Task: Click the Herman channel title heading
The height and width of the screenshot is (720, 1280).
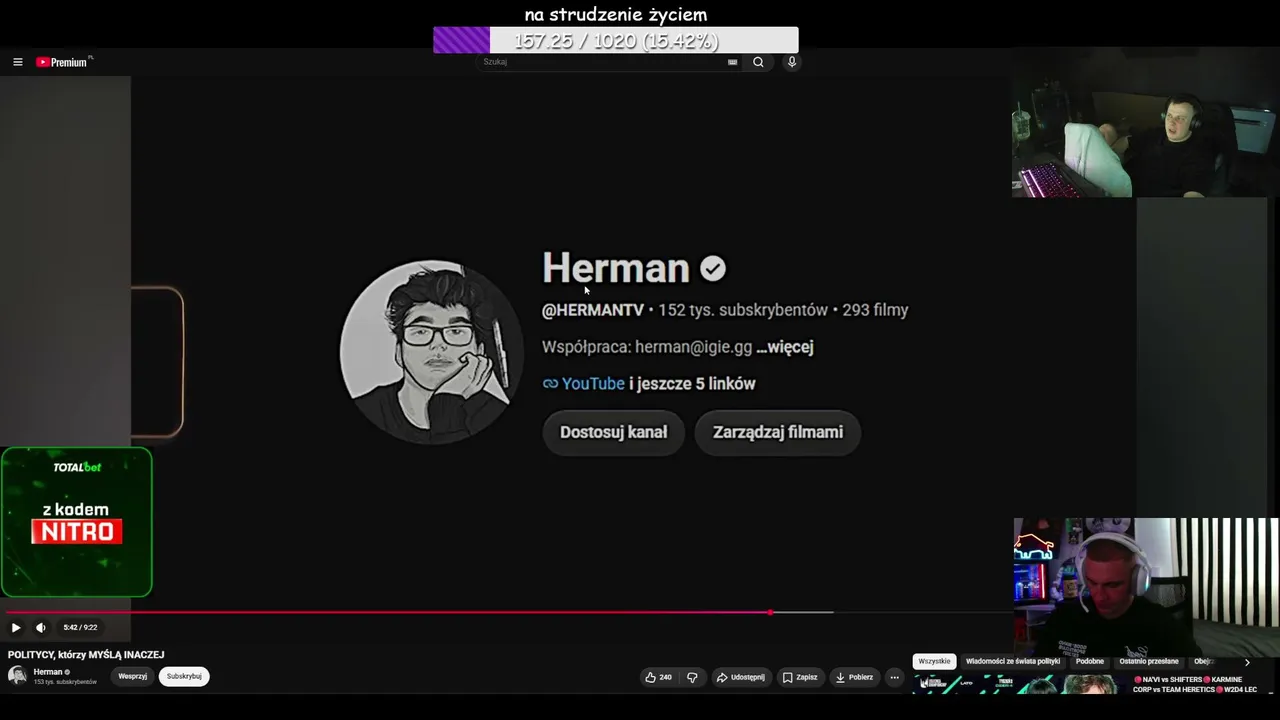Action: tap(616, 268)
